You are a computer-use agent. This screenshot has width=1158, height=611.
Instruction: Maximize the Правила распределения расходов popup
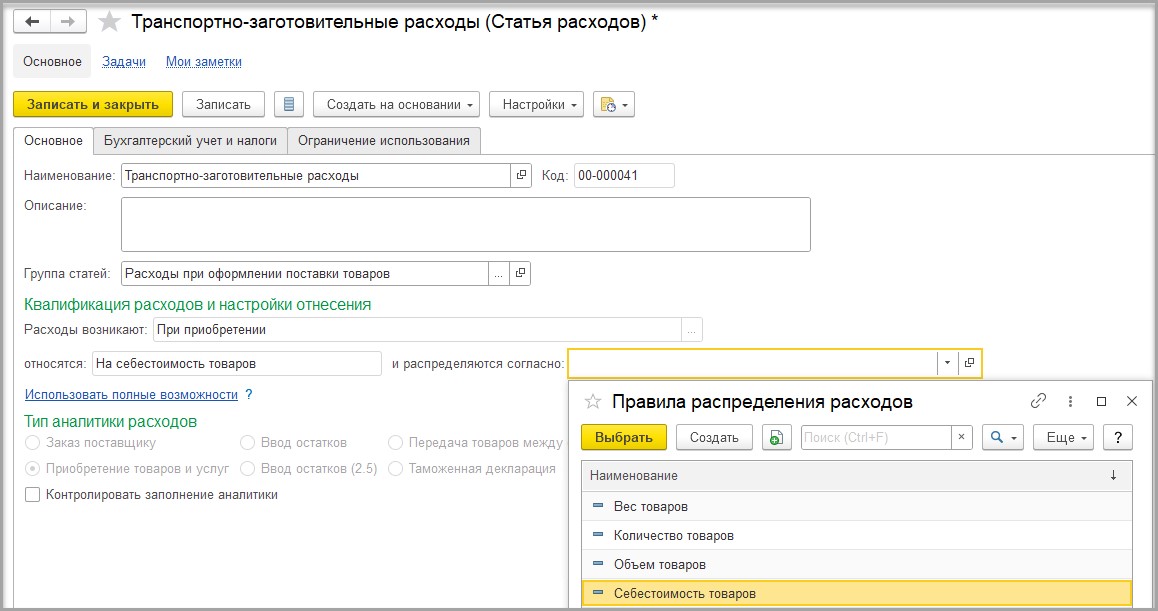1101,401
